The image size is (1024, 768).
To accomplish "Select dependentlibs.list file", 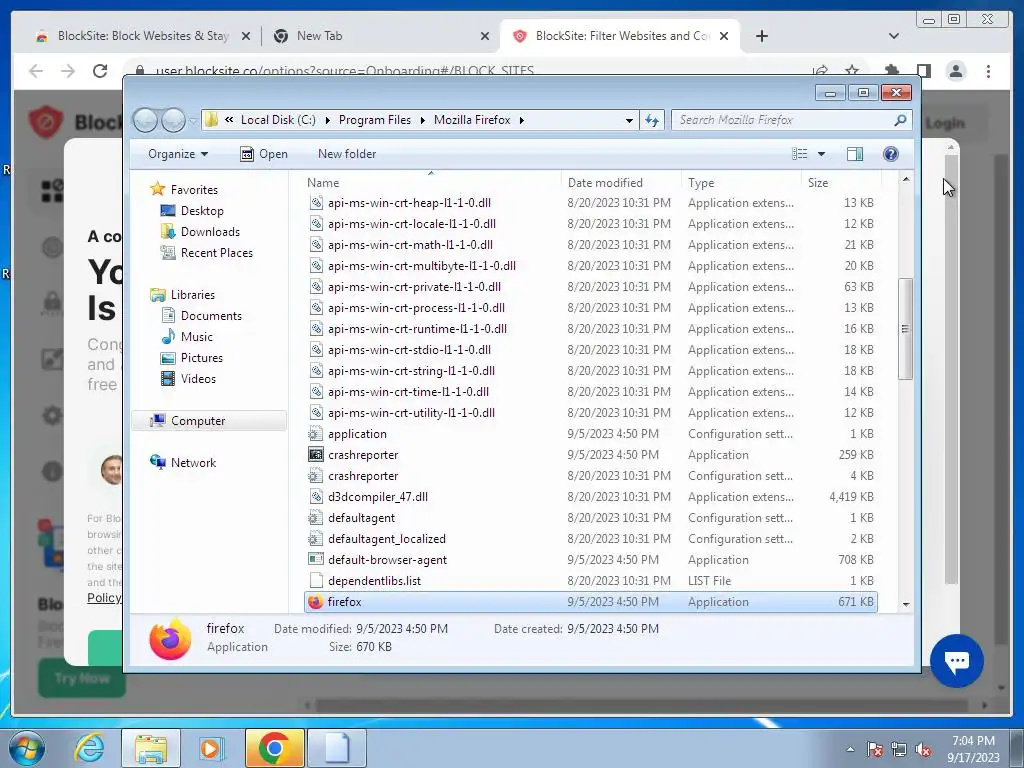I will [x=590, y=581].
